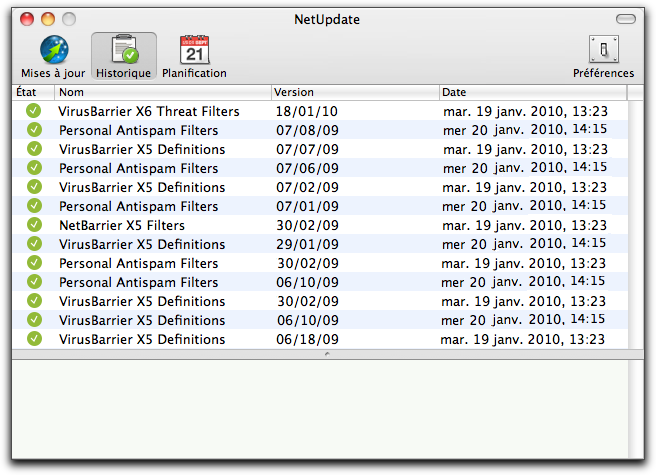Click green check in the 07/02/09 row
The width and height of the screenshot is (656, 475).
34,187
